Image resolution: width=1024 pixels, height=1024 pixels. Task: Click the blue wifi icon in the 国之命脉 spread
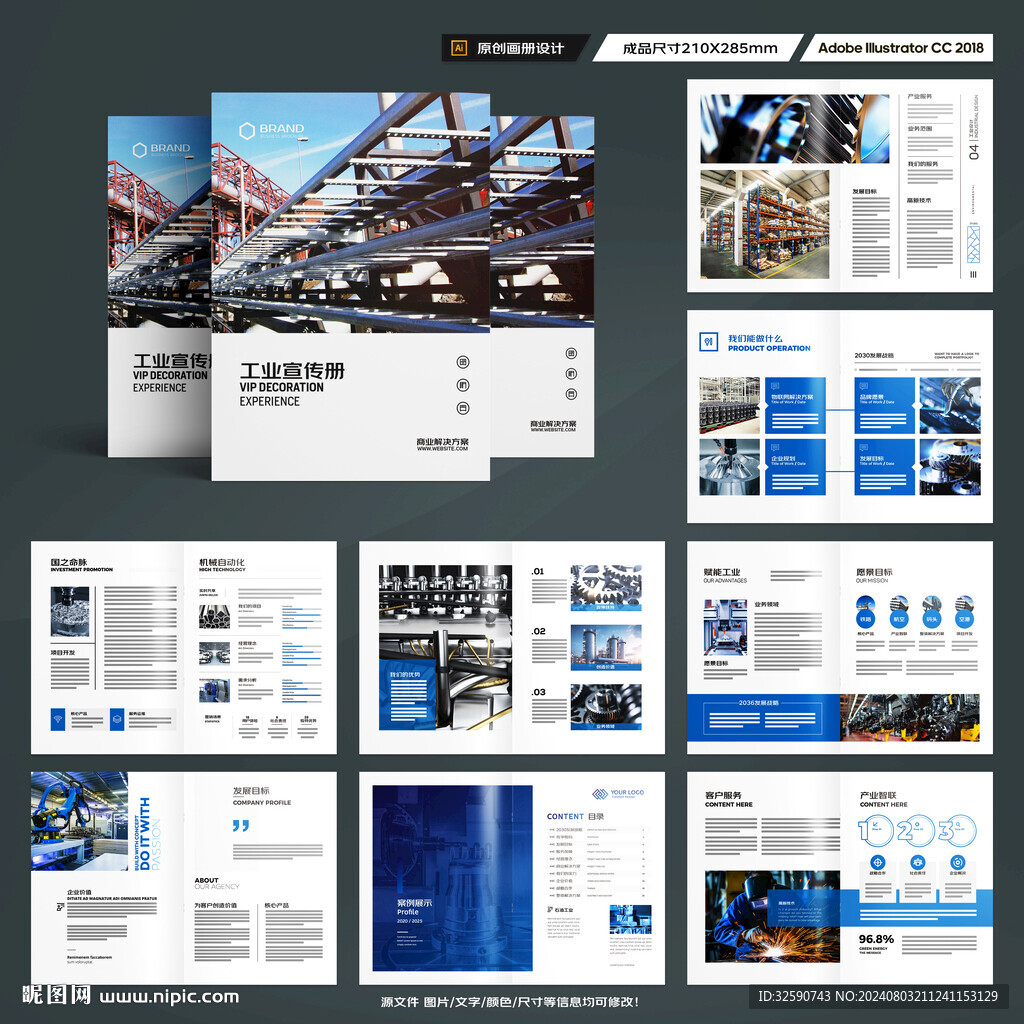58,719
